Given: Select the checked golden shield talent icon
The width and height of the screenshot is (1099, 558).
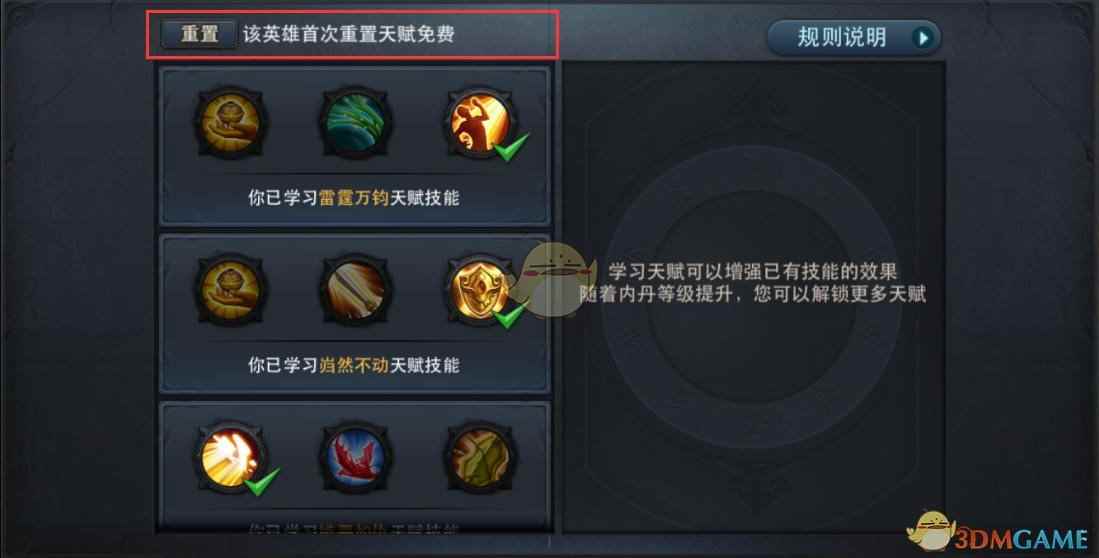Looking at the screenshot, I should [x=480, y=290].
